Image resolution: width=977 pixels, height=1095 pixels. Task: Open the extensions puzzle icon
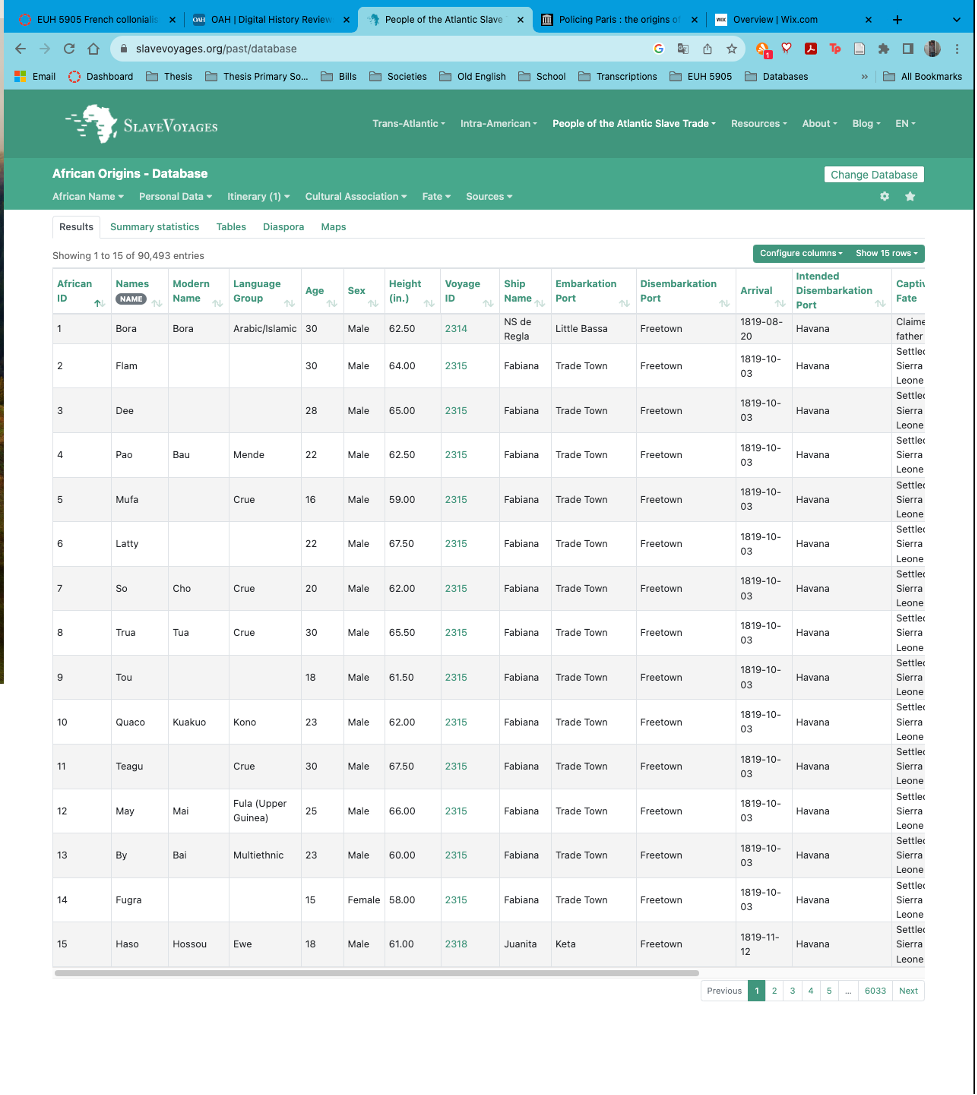(x=883, y=49)
